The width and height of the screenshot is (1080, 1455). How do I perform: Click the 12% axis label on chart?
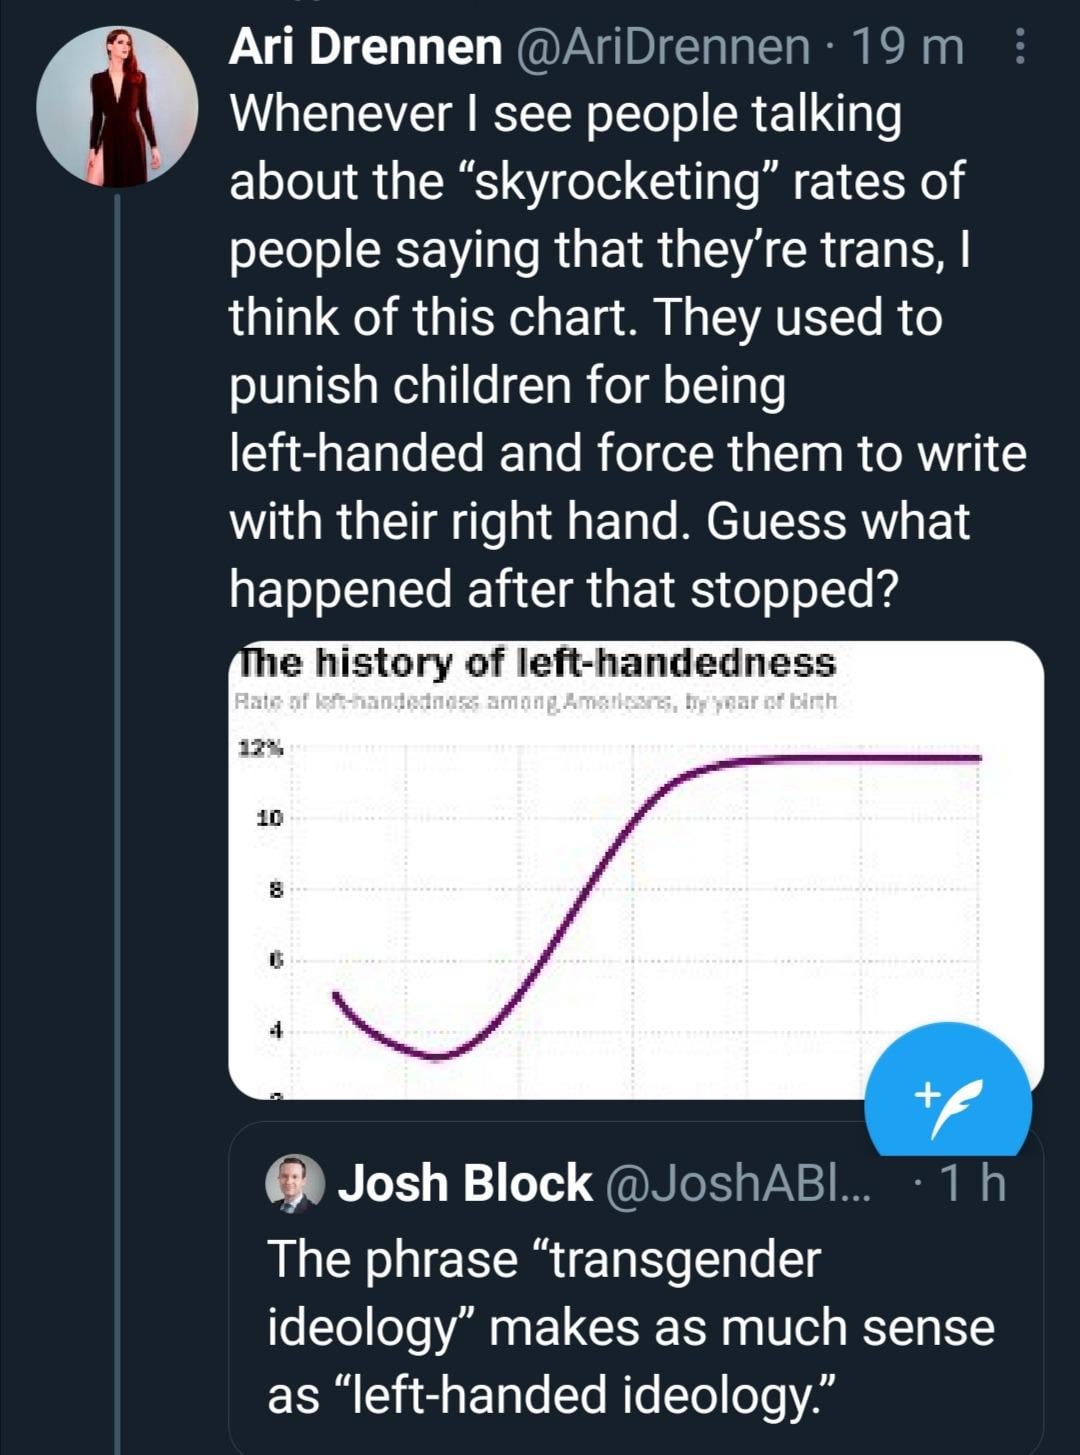point(260,748)
